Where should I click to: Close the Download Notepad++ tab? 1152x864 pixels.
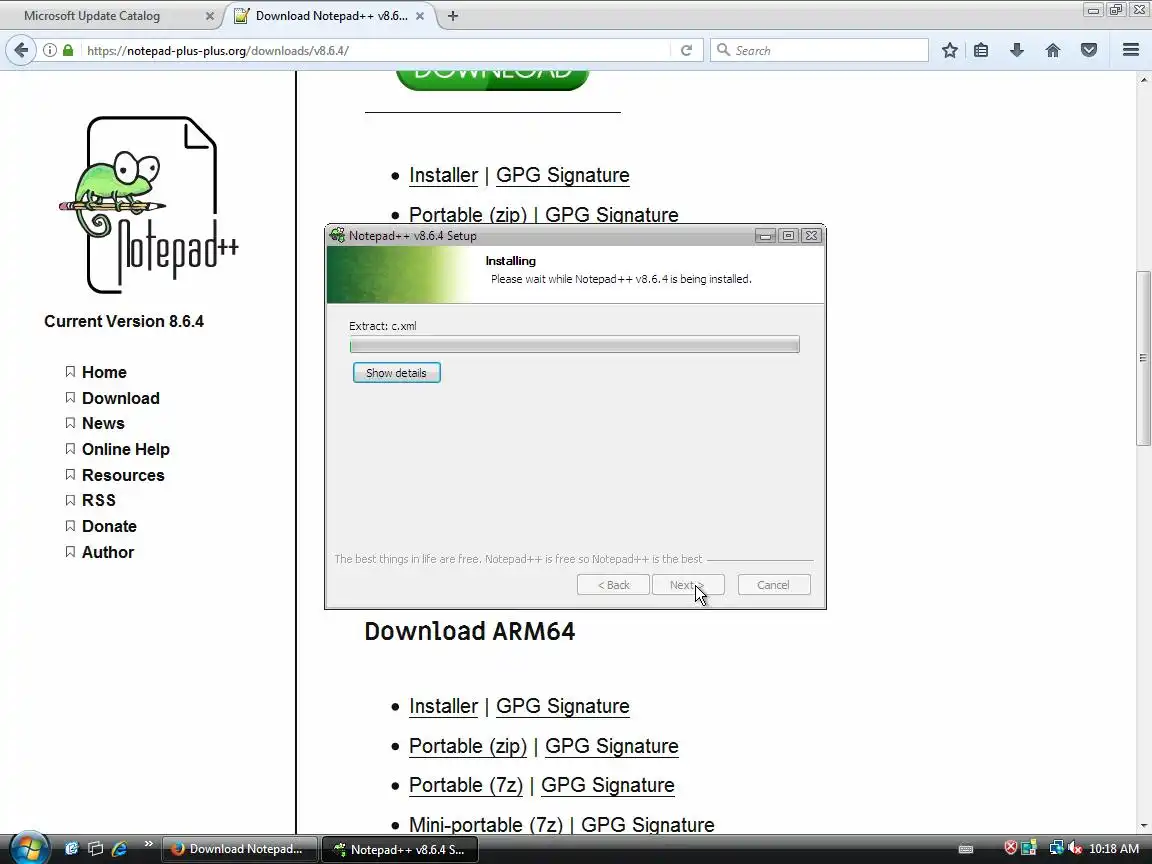pyautogui.click(x=420, y=15)
